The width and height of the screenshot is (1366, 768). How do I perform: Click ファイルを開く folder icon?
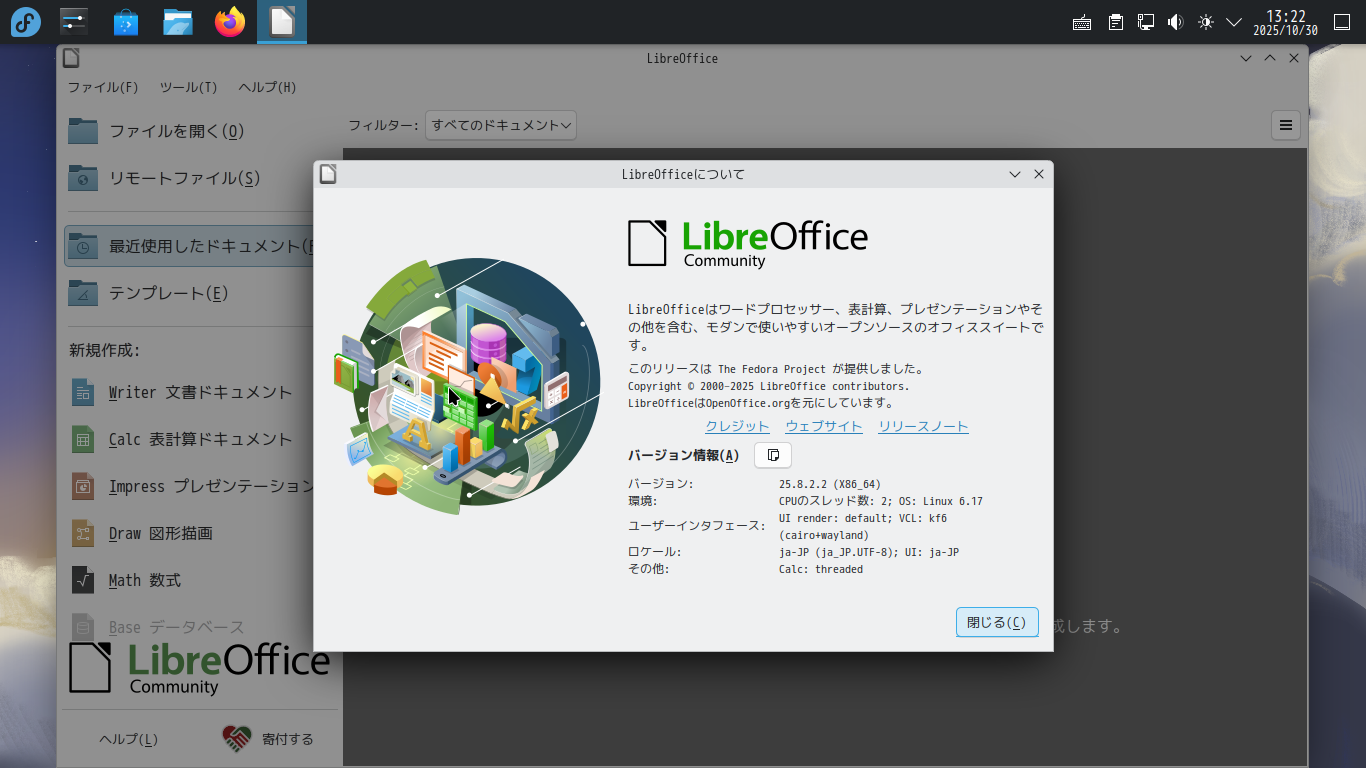click(x=83, y=131)
